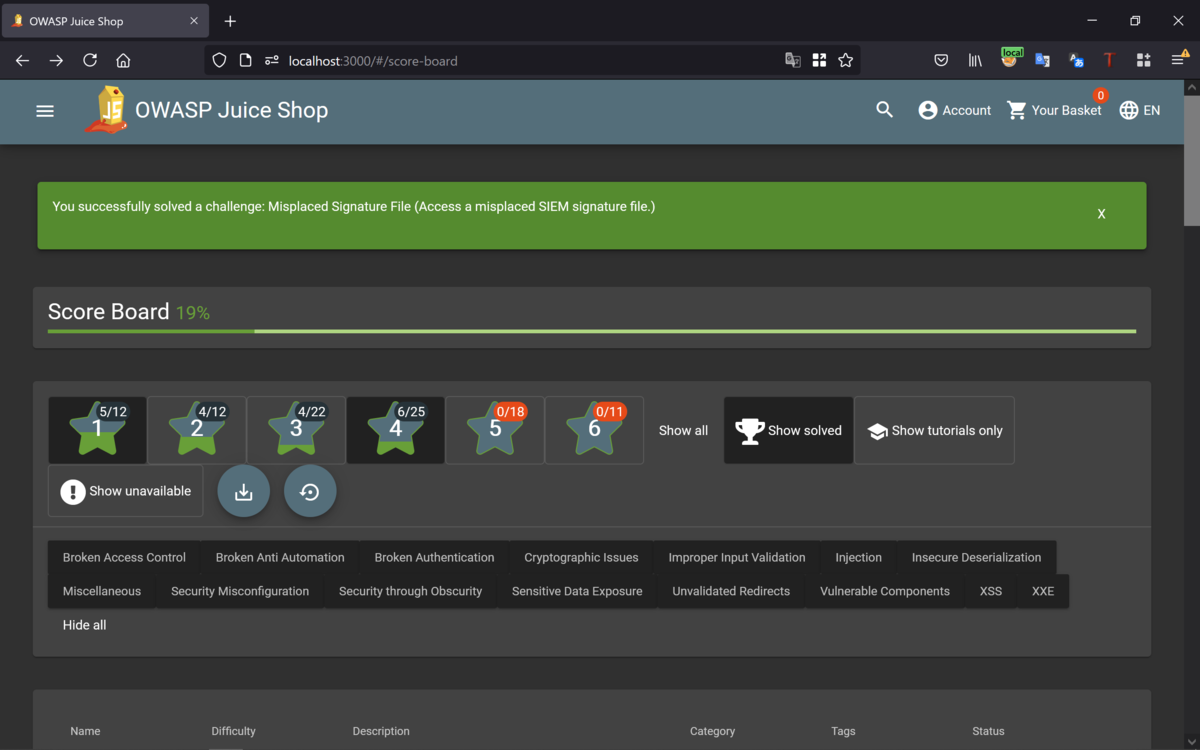Select the Vulnerable Components category

(x=885, y=591)
